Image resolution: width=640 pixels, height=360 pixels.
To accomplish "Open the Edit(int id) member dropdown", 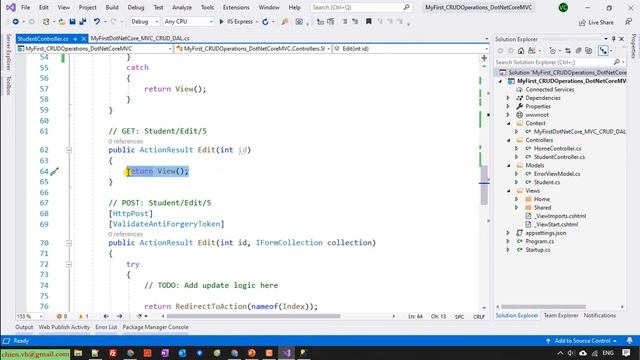I will tap(411, 49).
